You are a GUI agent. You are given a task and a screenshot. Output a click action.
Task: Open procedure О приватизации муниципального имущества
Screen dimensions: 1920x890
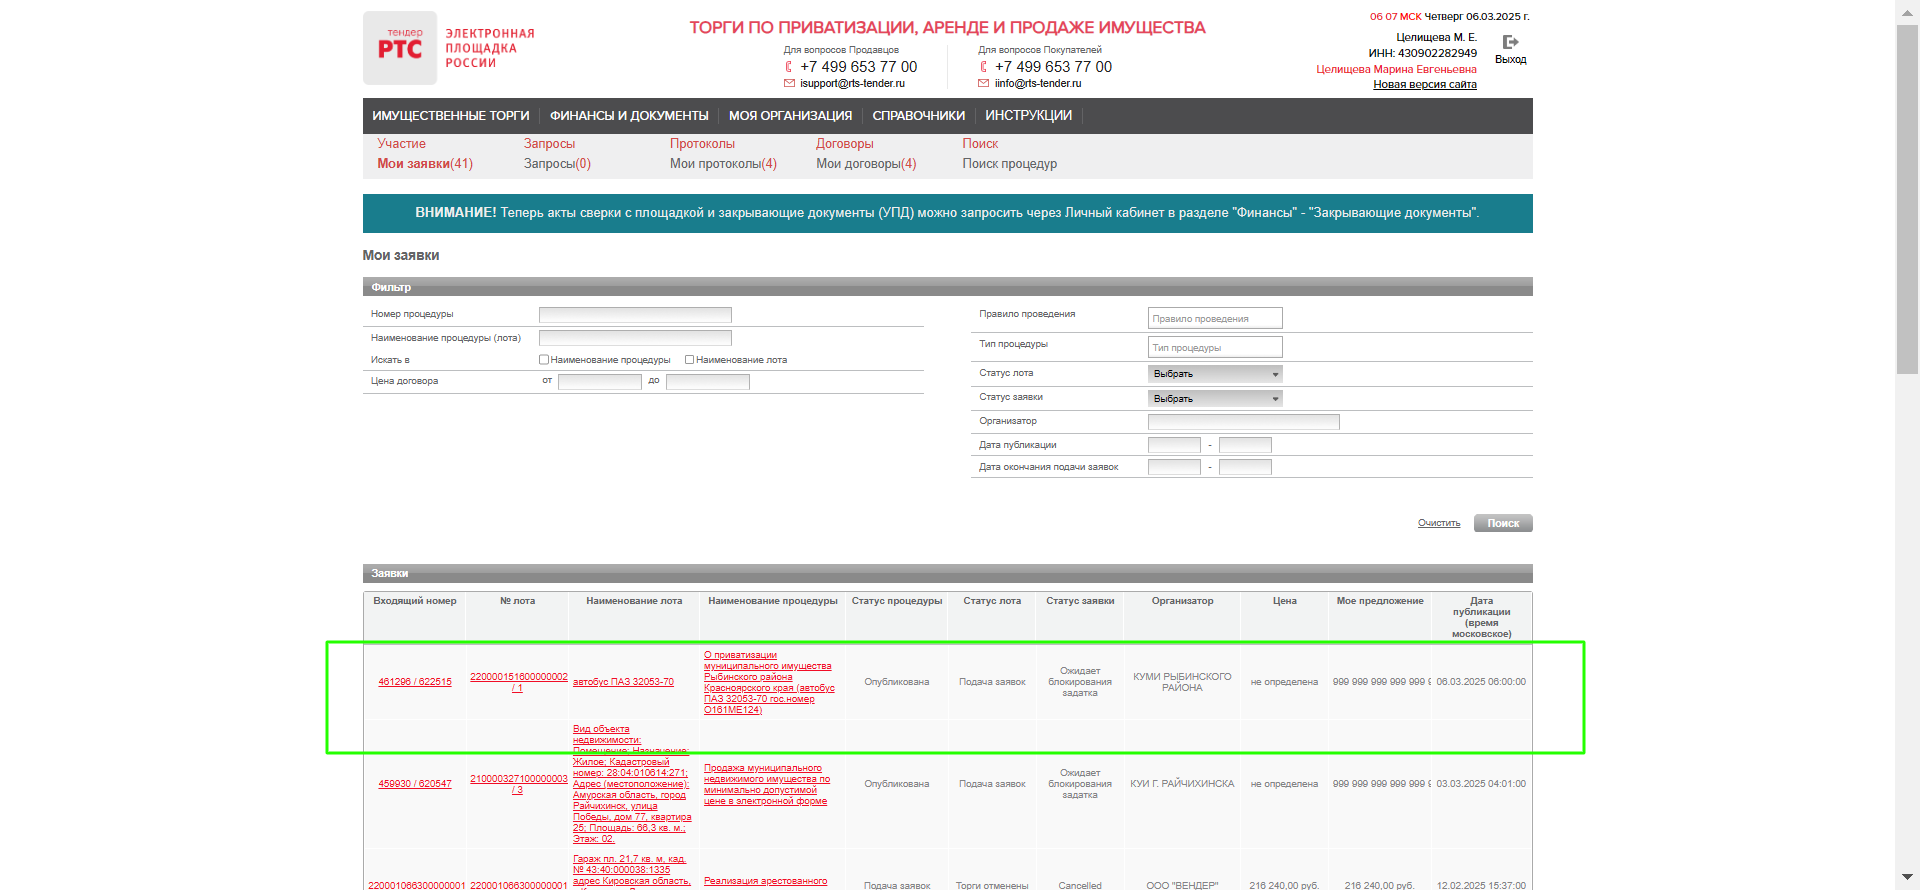(769, 682)
